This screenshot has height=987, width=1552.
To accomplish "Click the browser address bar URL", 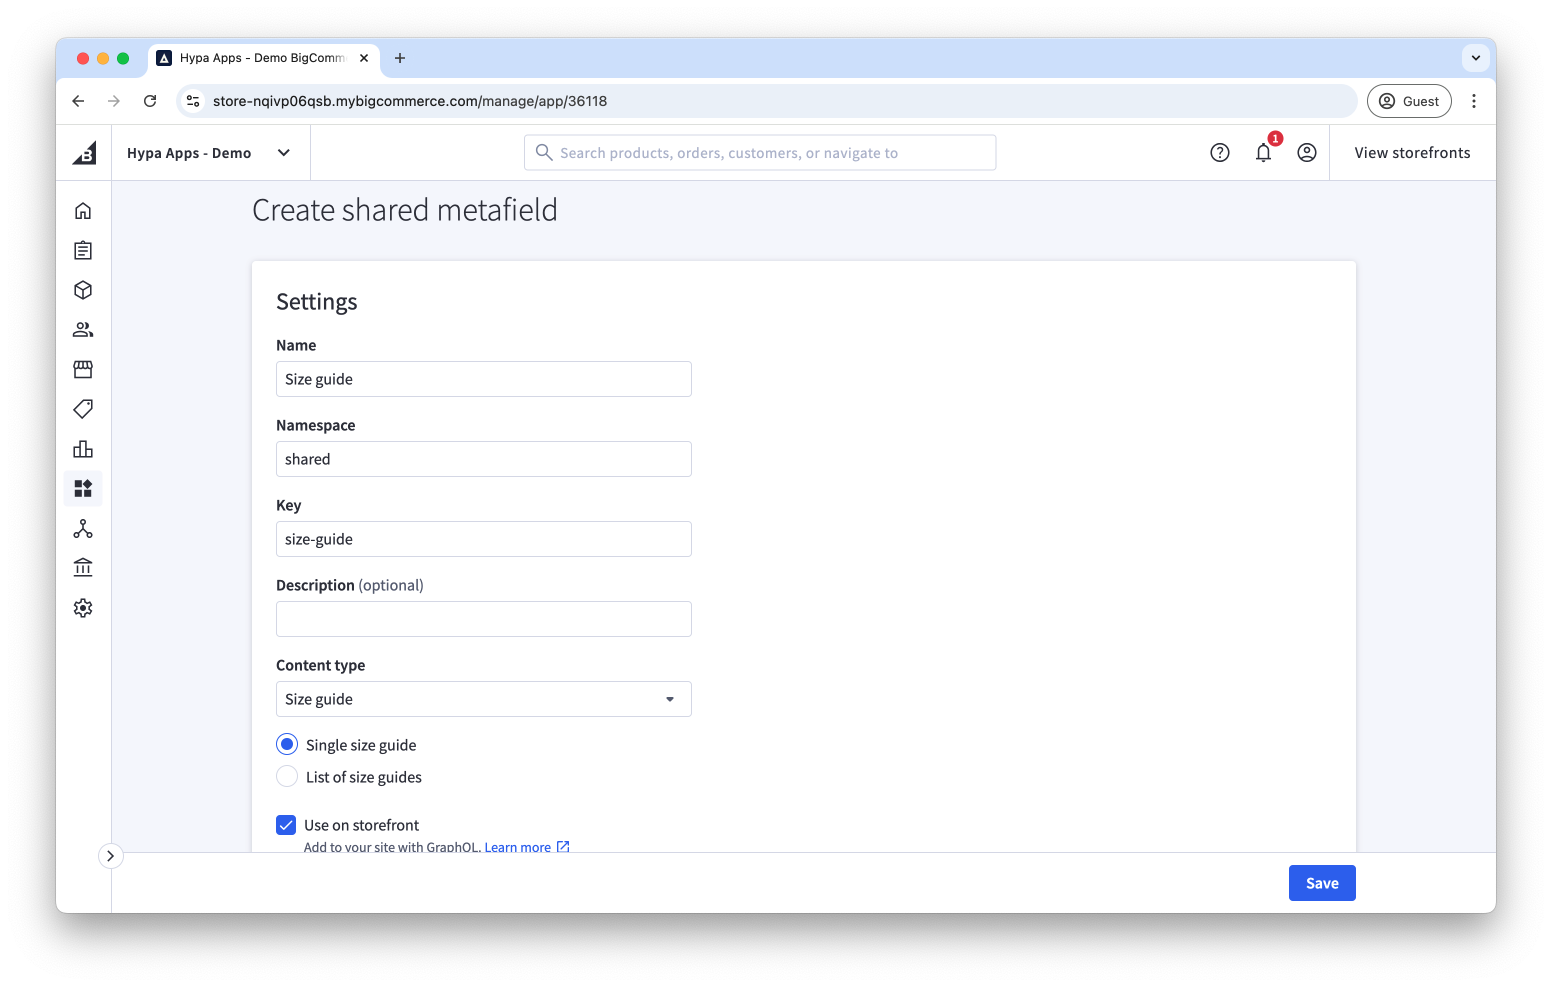I will click(410, 101).
